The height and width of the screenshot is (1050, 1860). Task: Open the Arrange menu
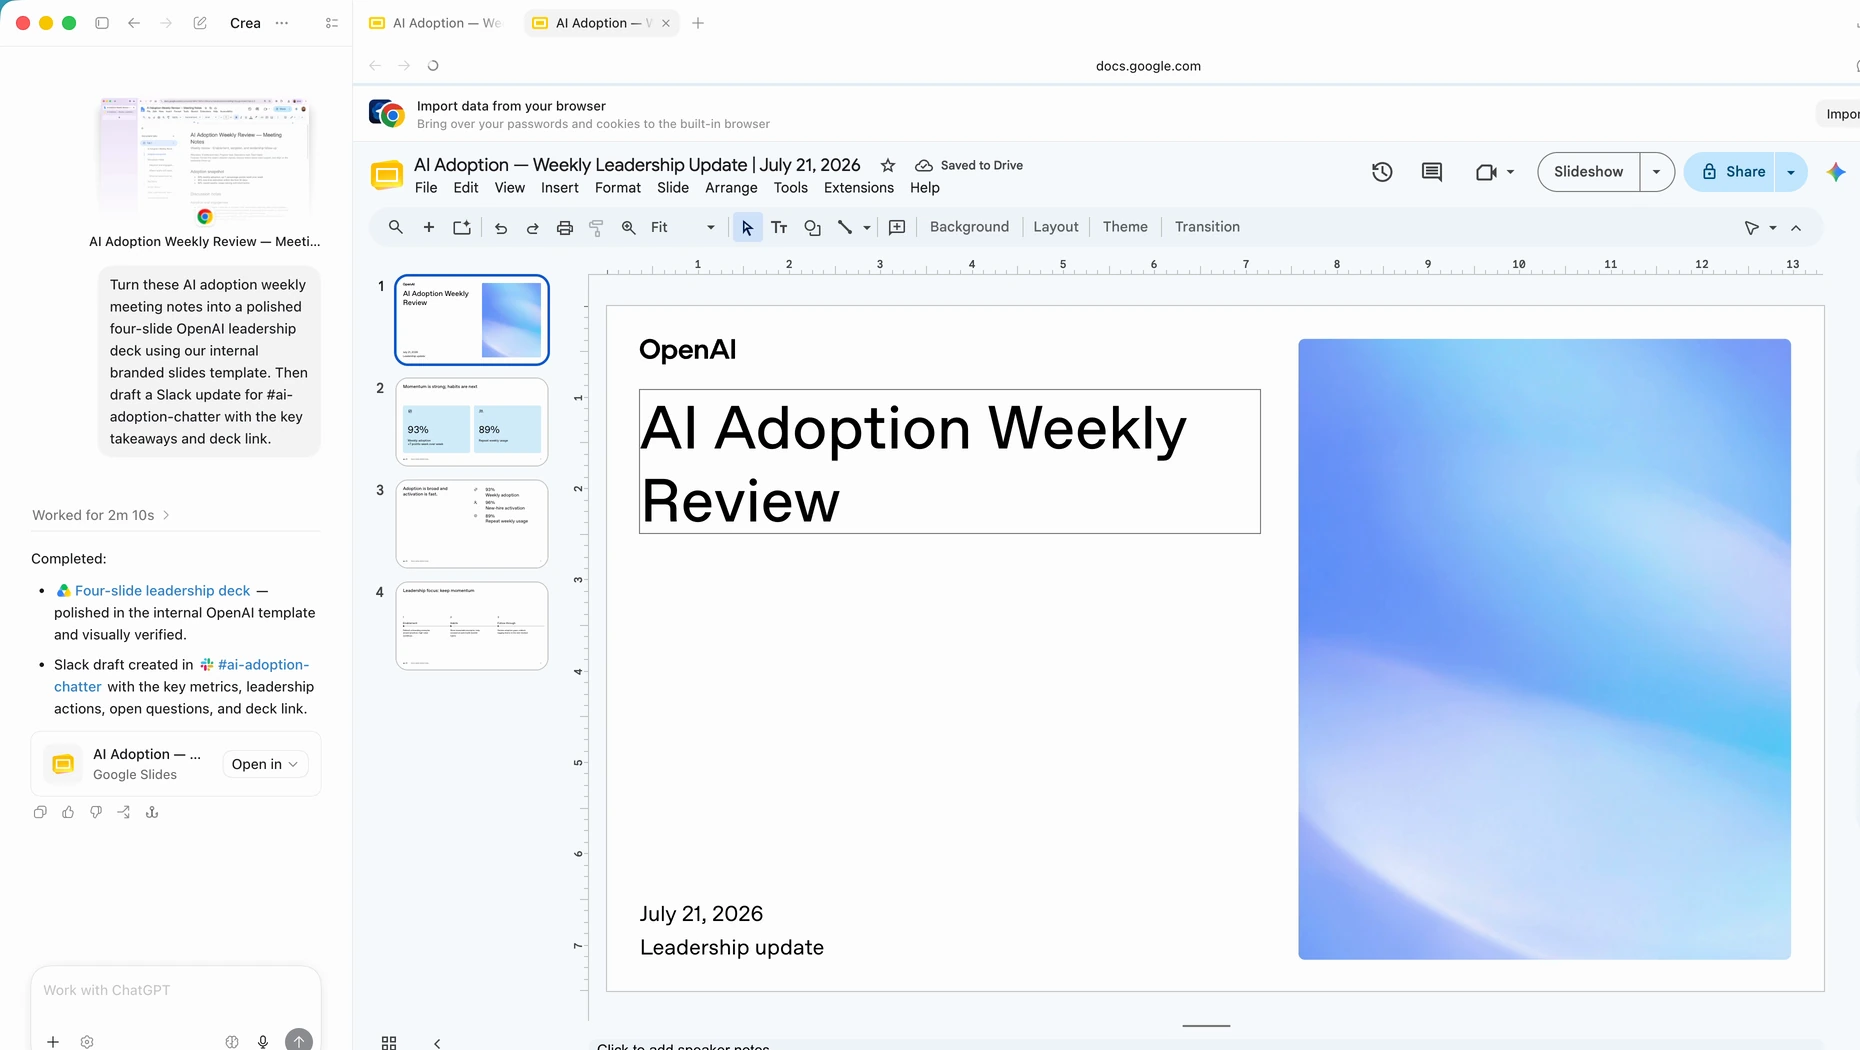[x=731, y=188]
